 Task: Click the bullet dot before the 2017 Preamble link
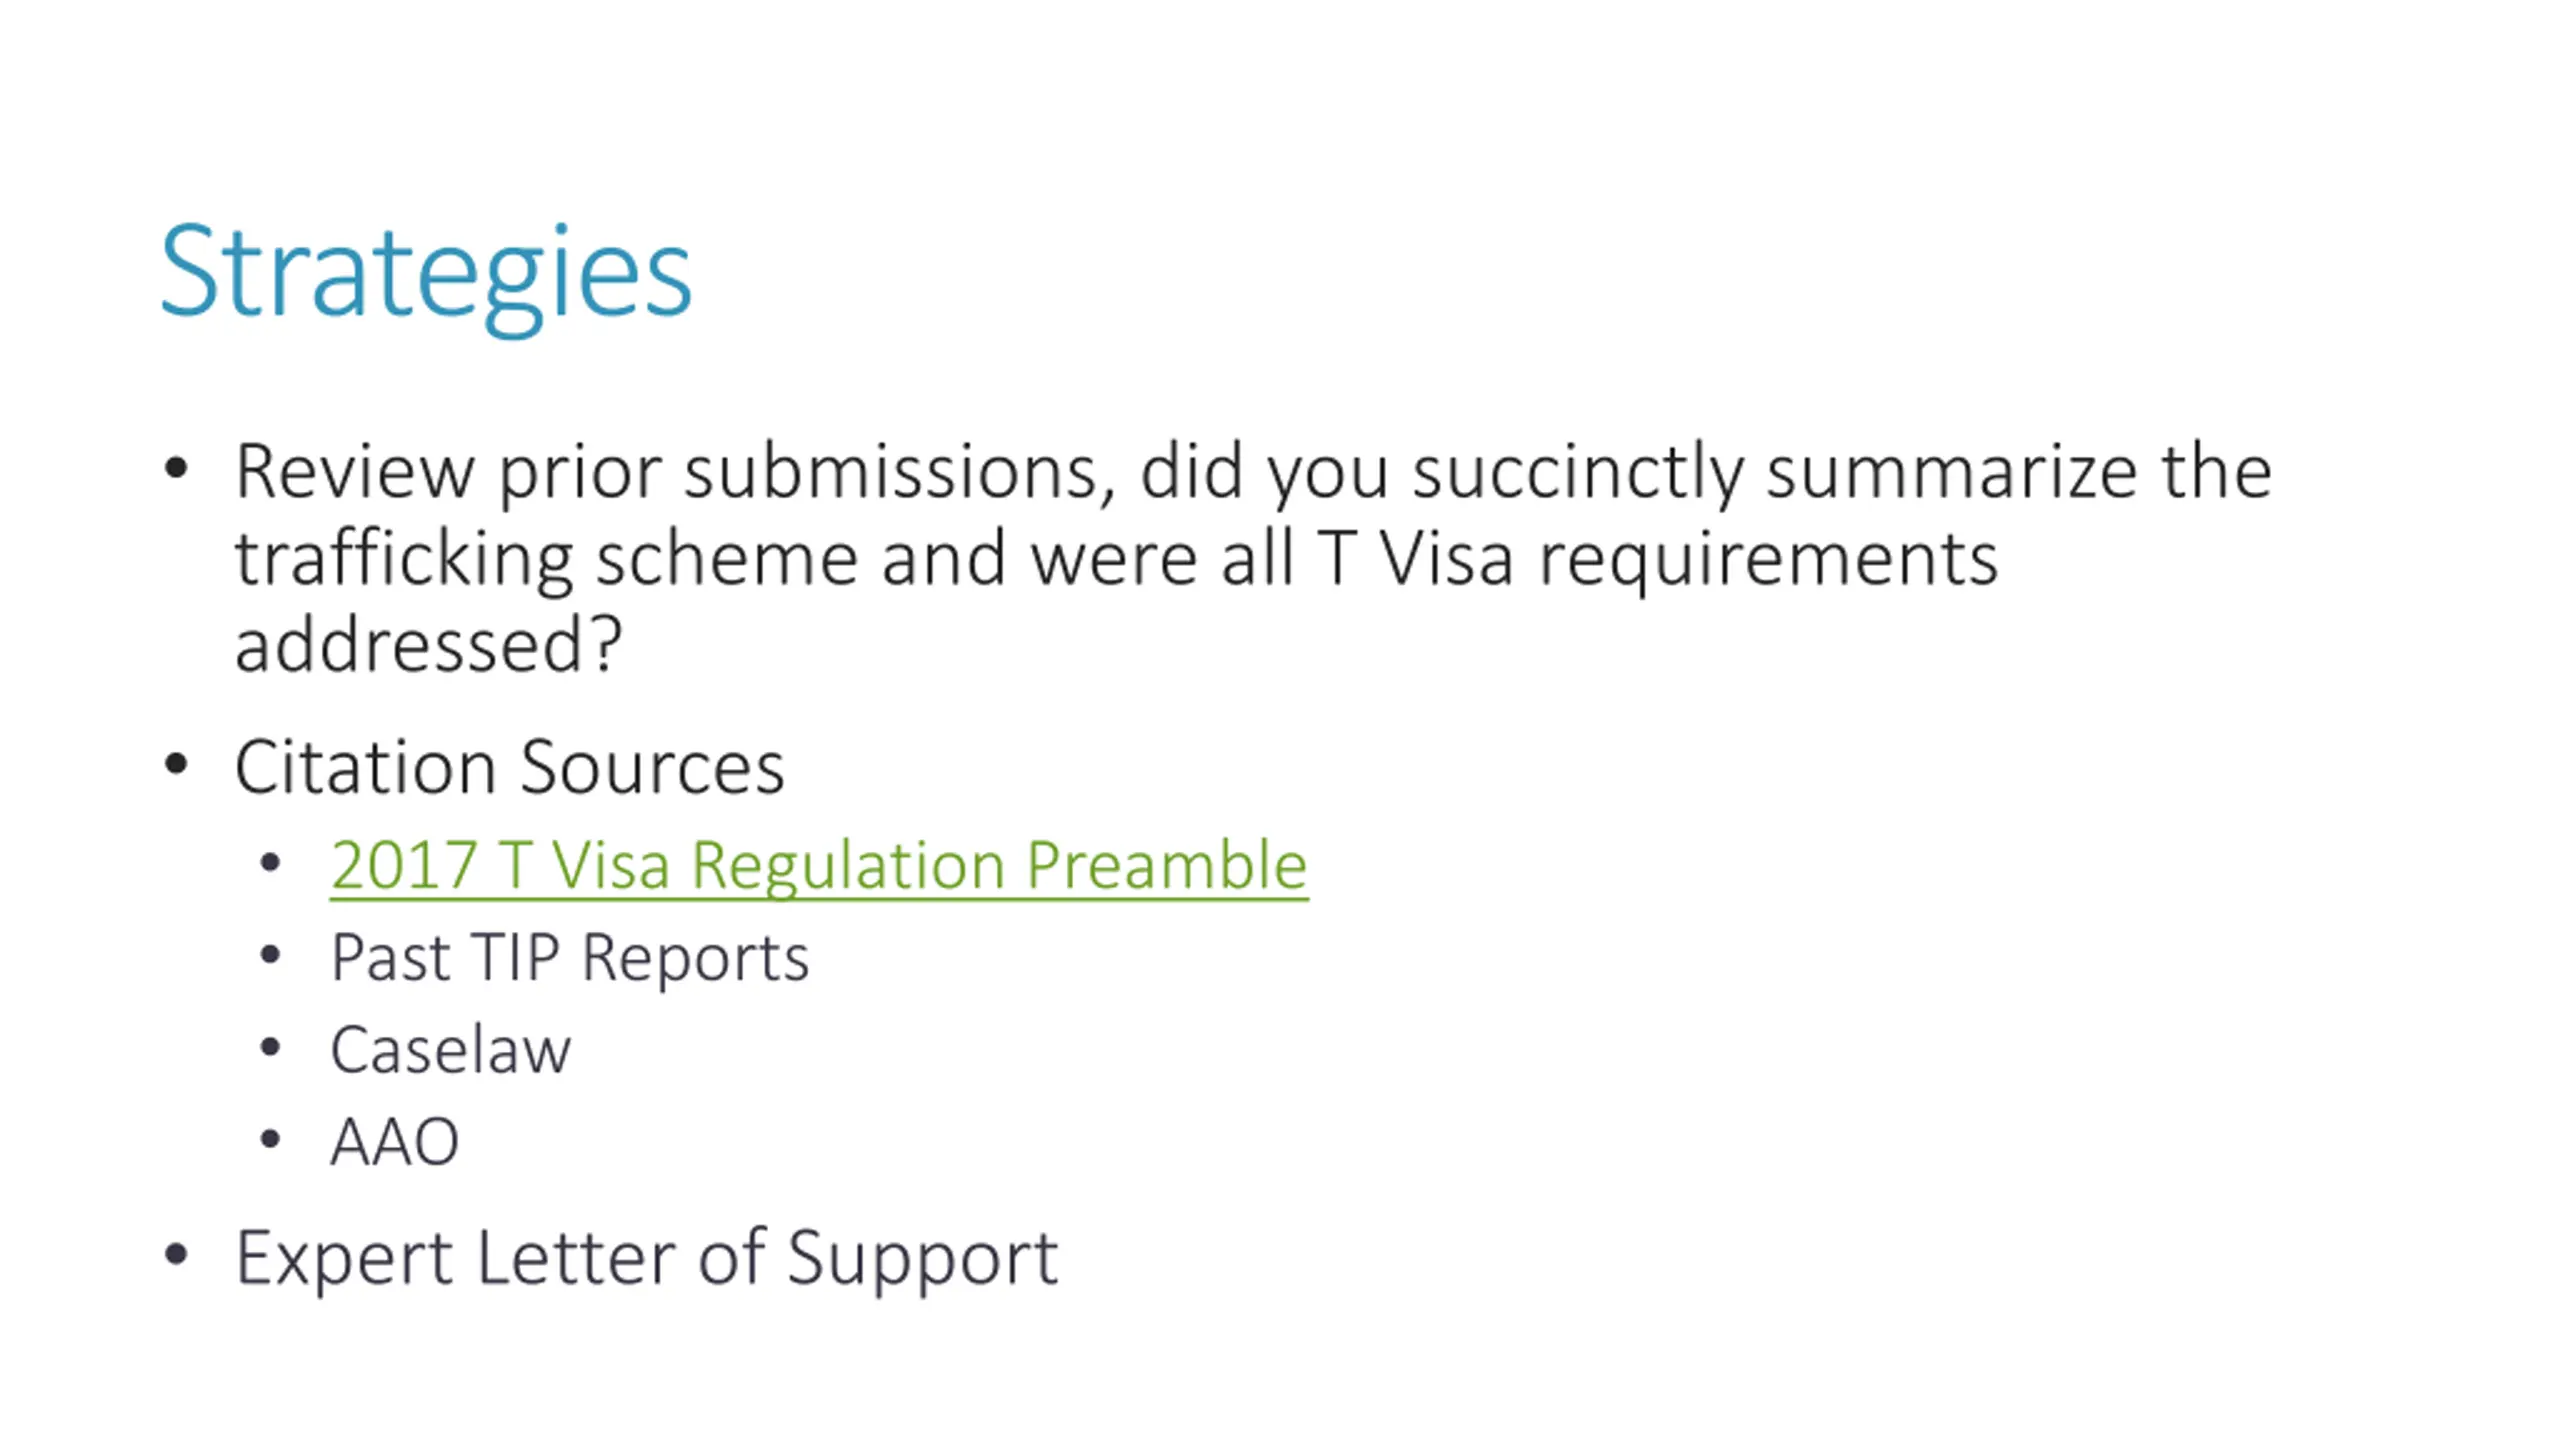tap(270, 863)
